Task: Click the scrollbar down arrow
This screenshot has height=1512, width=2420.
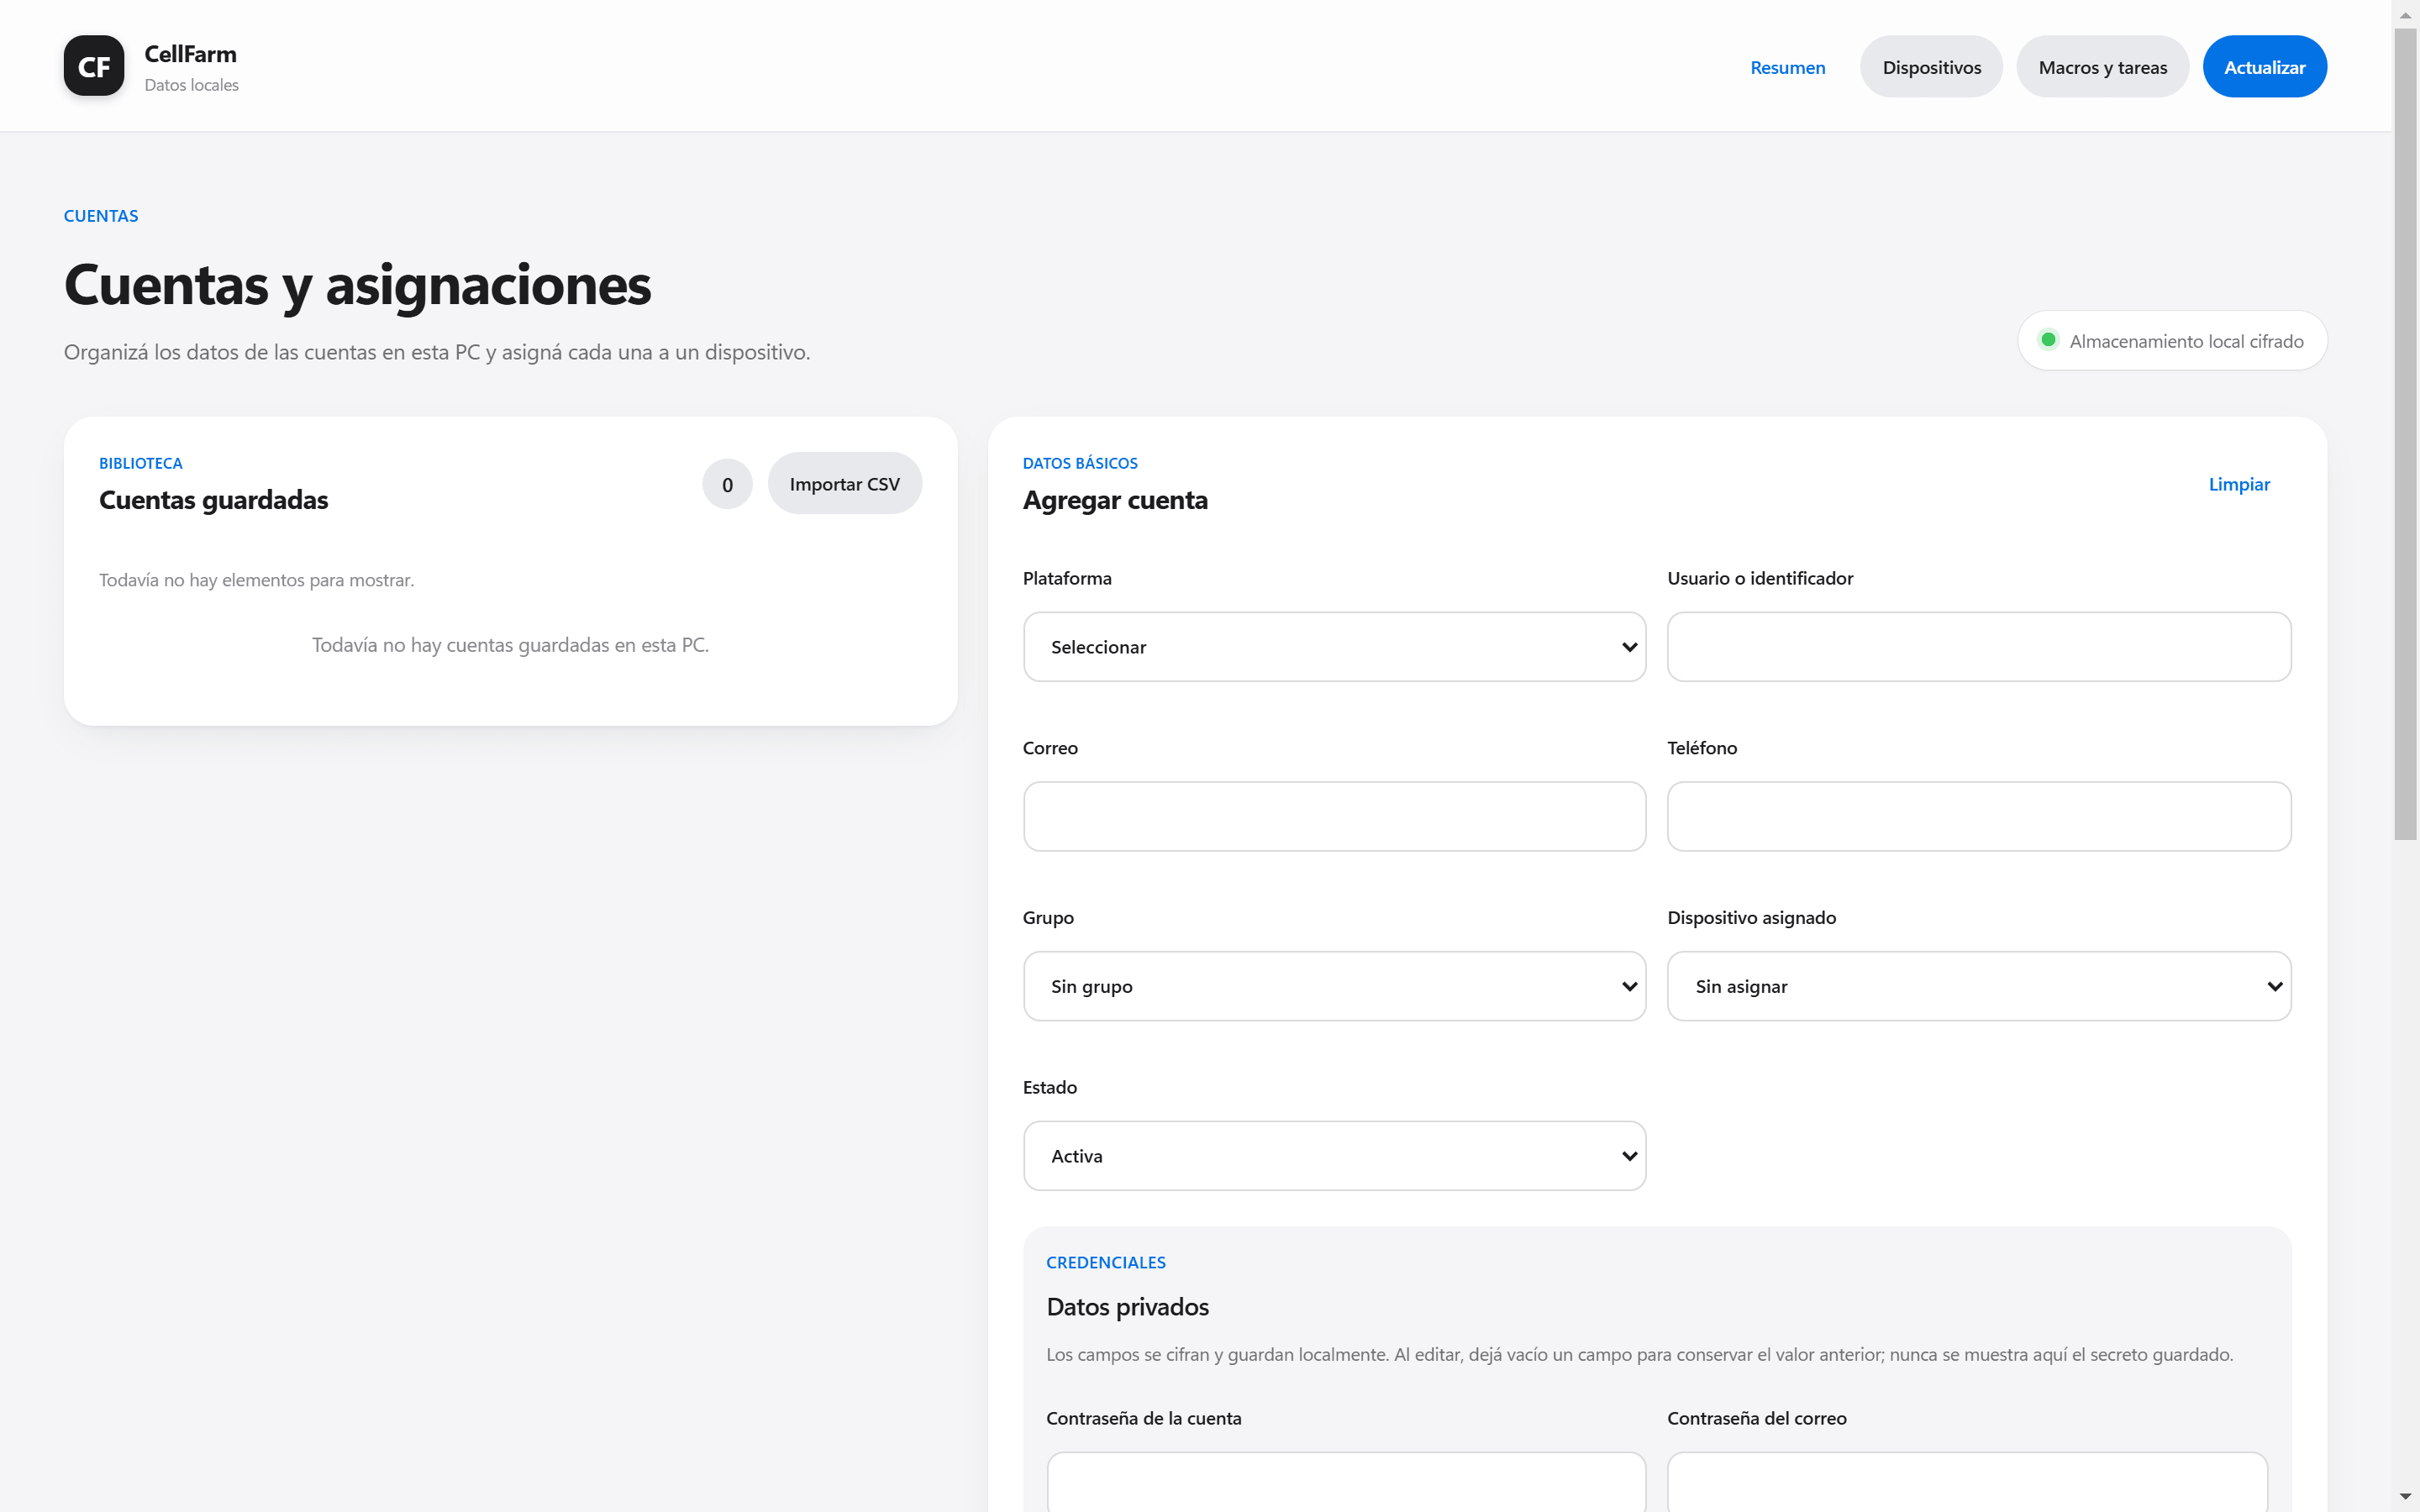Action: 2405,1496
